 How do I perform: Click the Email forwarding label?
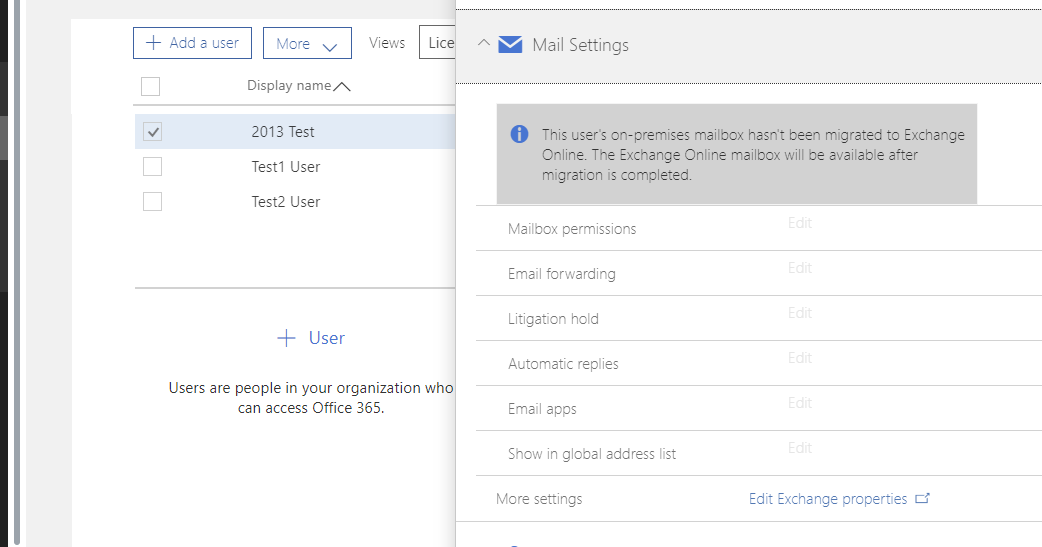coord(562,274)
